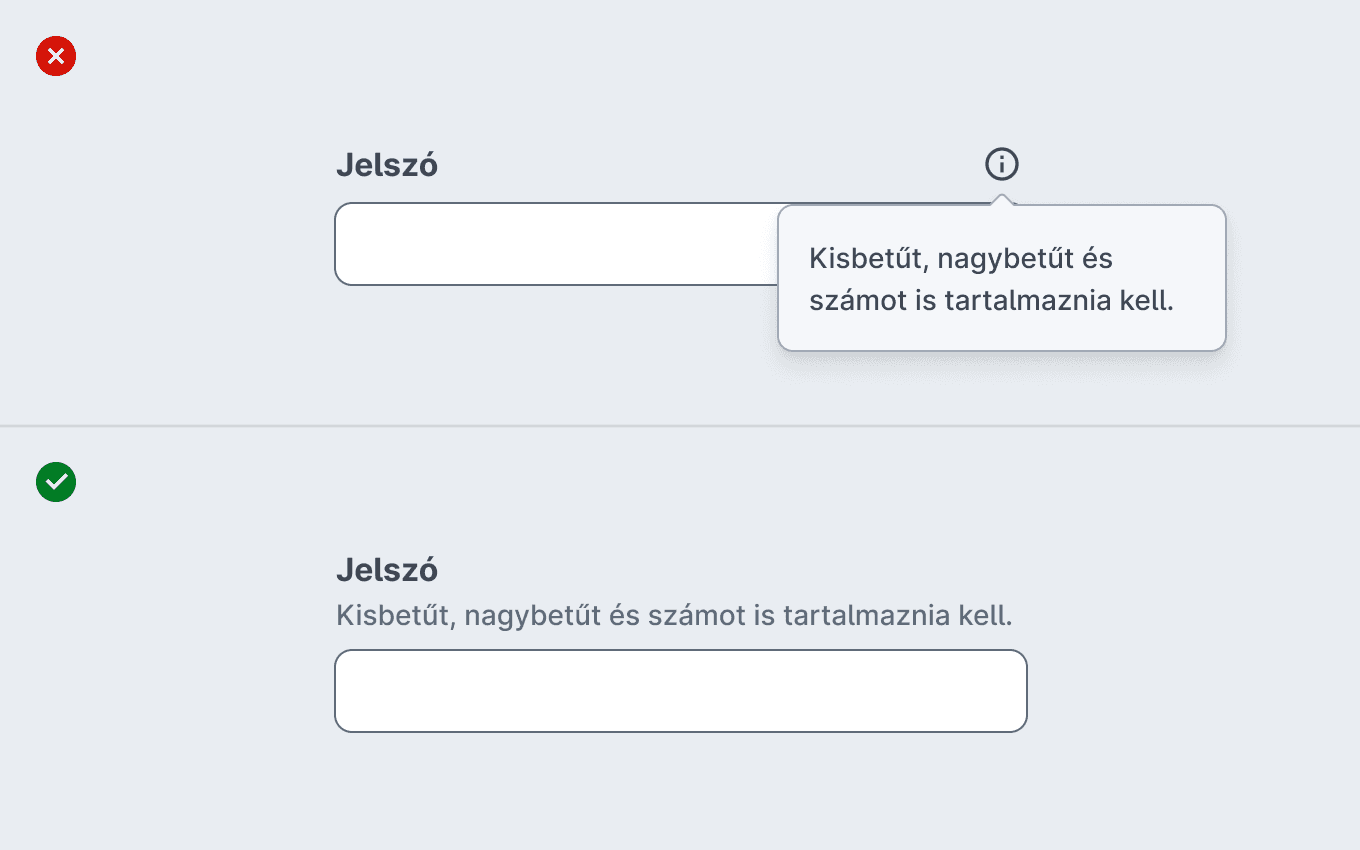Click the single-line helper text under the lower Jelszó
Image resolution: width=1360 pixels, height=850 pixels.
coord(675,615)
